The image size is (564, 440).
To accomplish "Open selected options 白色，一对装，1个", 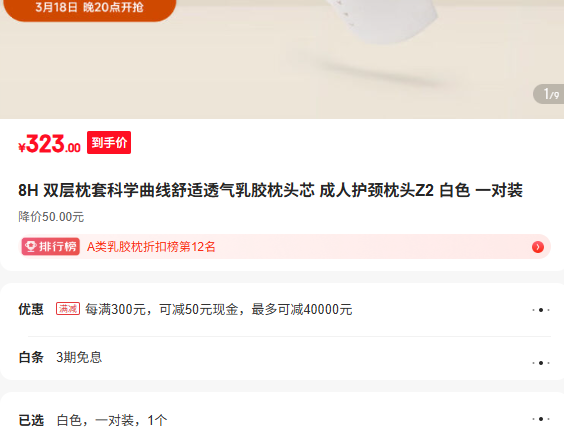I will click(112, 420).
